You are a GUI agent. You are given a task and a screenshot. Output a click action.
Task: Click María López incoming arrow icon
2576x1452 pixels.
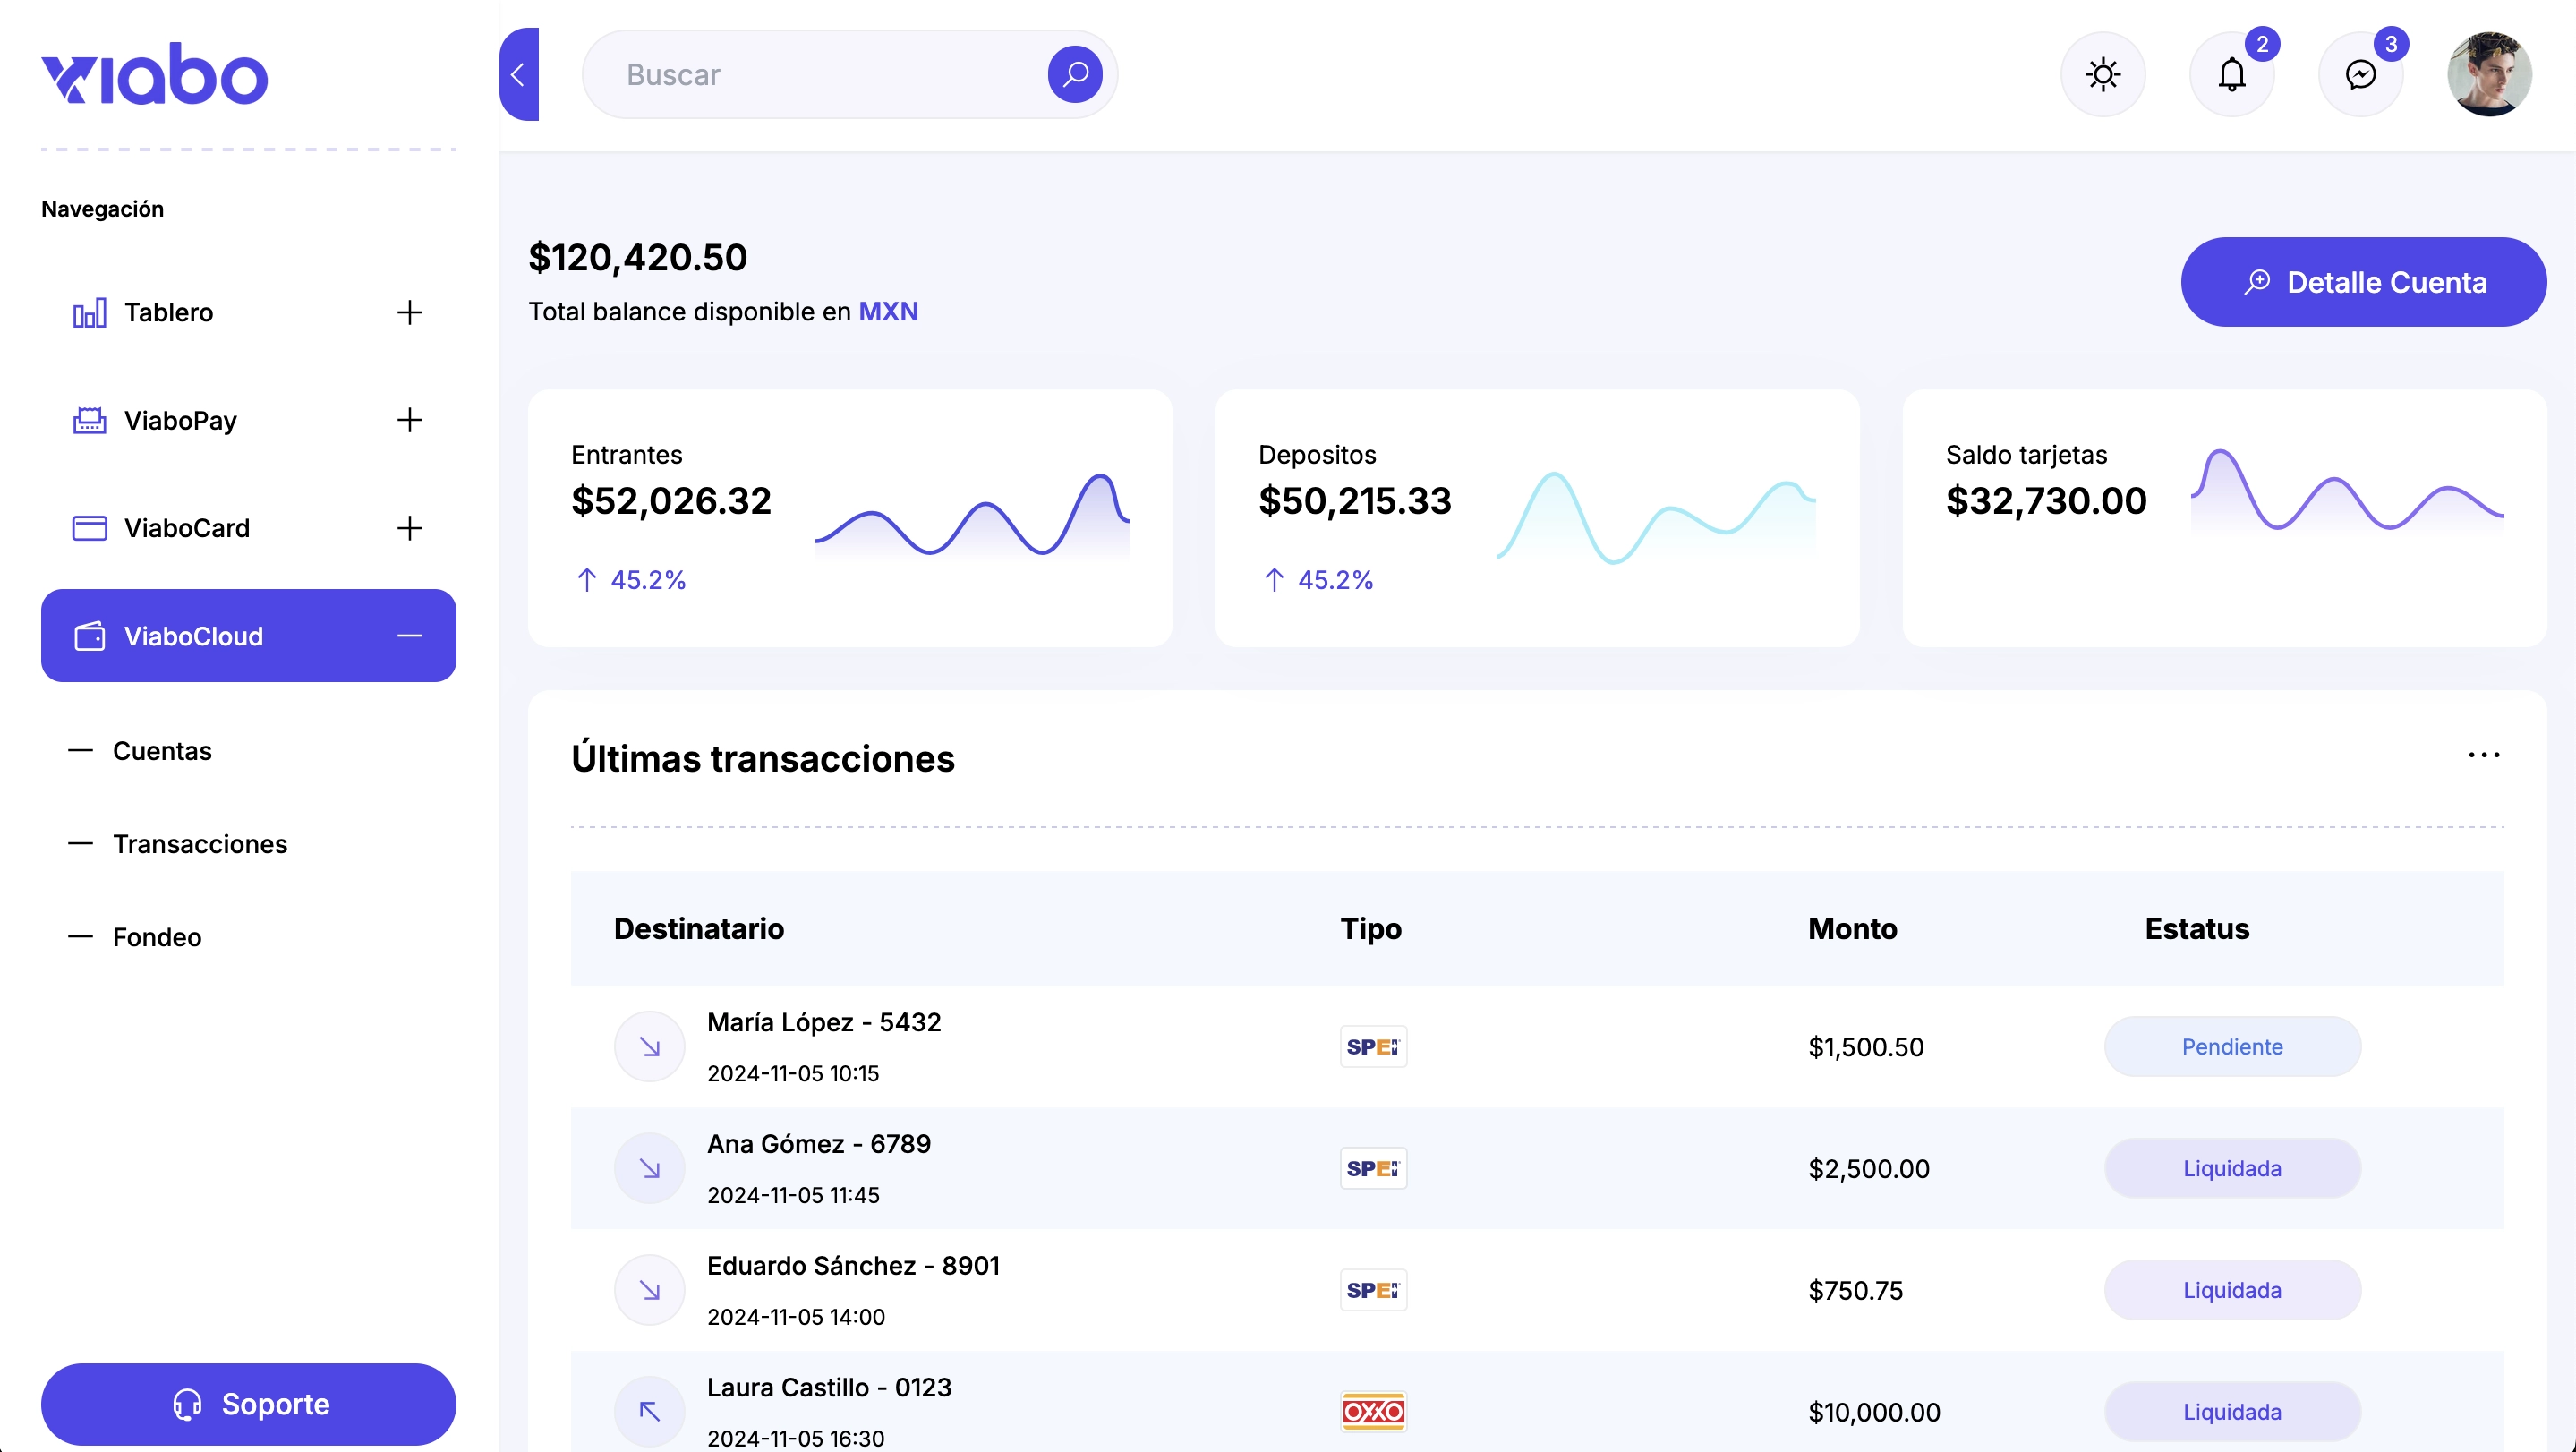(x=649, y=1047)
